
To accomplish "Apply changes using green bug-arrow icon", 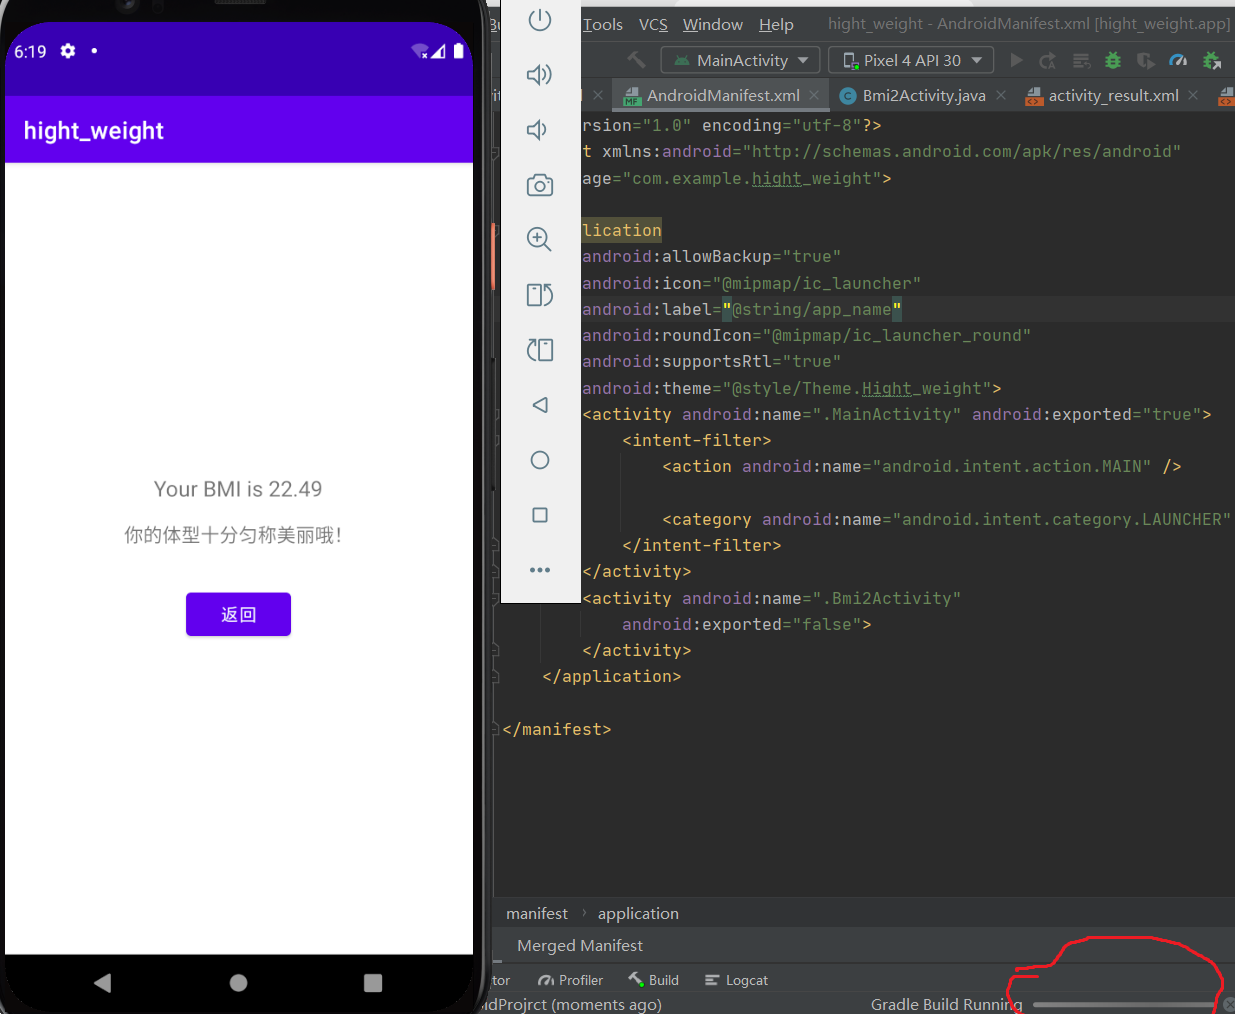I will point(1212,60).
